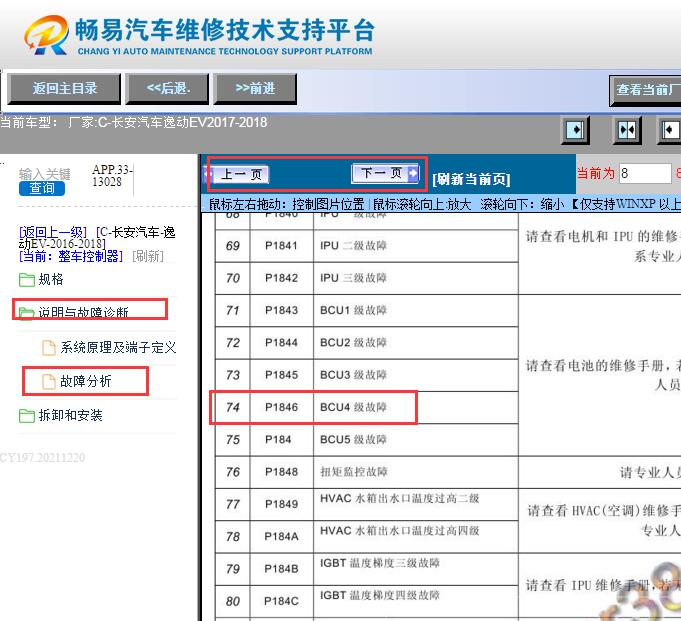Click HVAC 水箱出水口温度过高四级 text
Image resolution: width=681 pixels, height=621 pixels.
400,531
